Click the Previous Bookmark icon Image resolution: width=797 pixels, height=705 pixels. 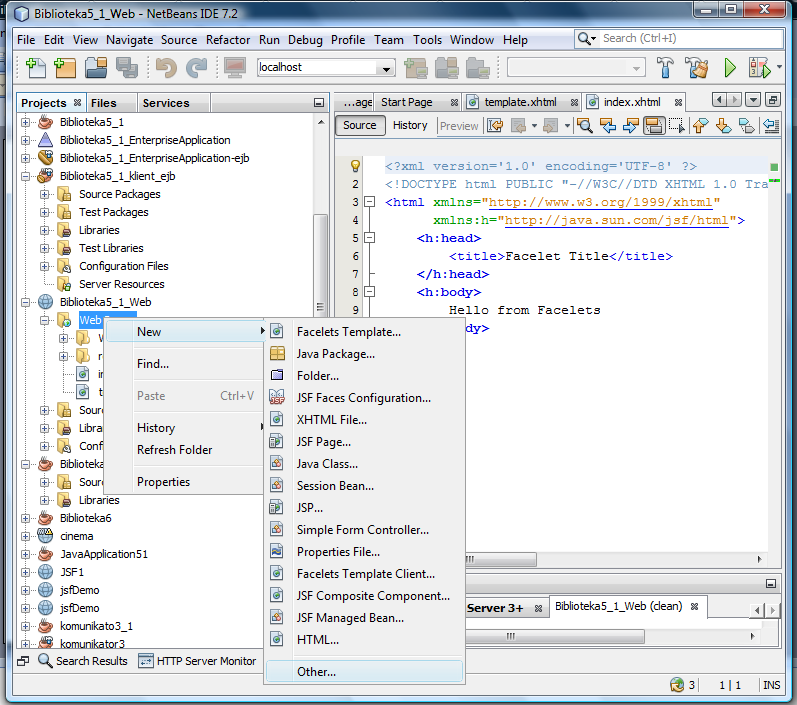click(x=701, y=126)
